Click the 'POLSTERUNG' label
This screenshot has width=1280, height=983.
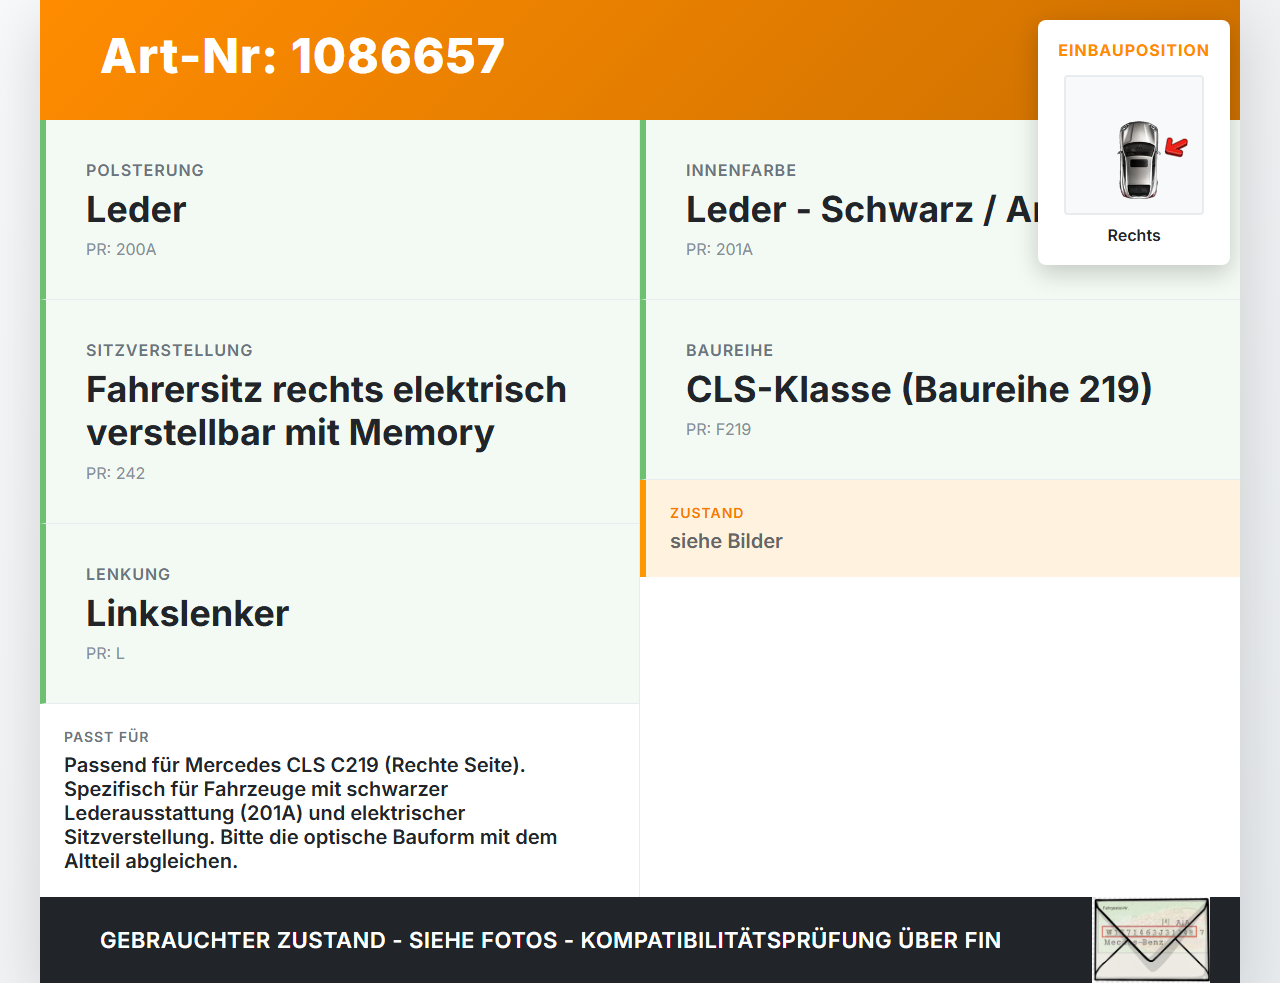pos(145,170)
